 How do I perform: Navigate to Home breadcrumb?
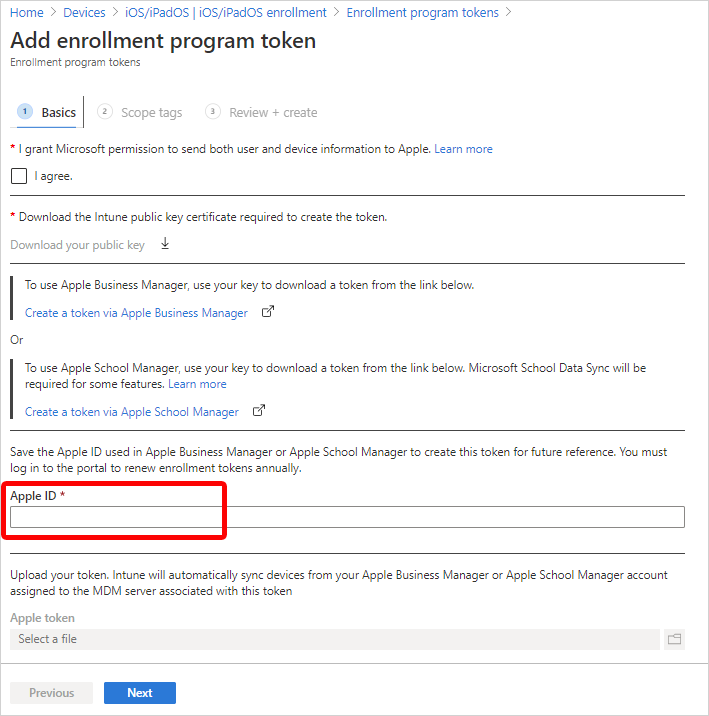pyautogui.click(x=27, y=12)
